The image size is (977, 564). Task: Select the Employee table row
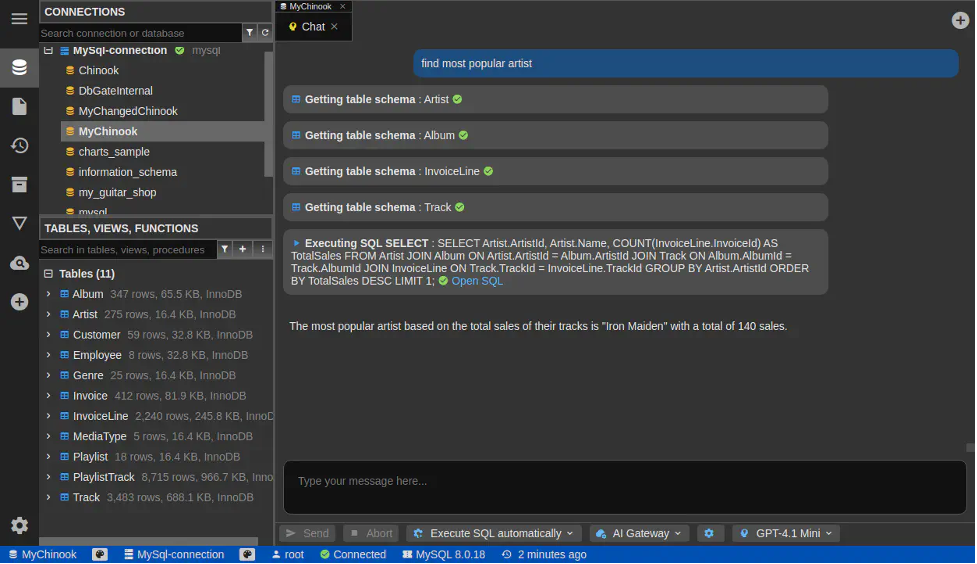tap(156, 355)
